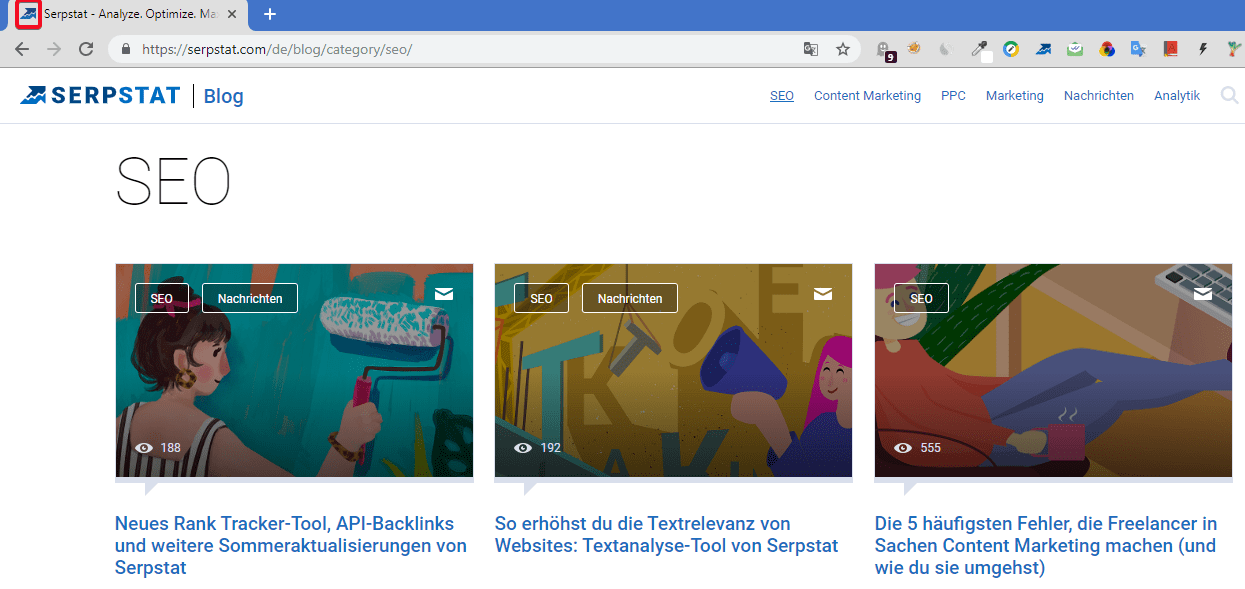
Task: Open the green envelope mail tracker extension
Action: coord(1075,49)
